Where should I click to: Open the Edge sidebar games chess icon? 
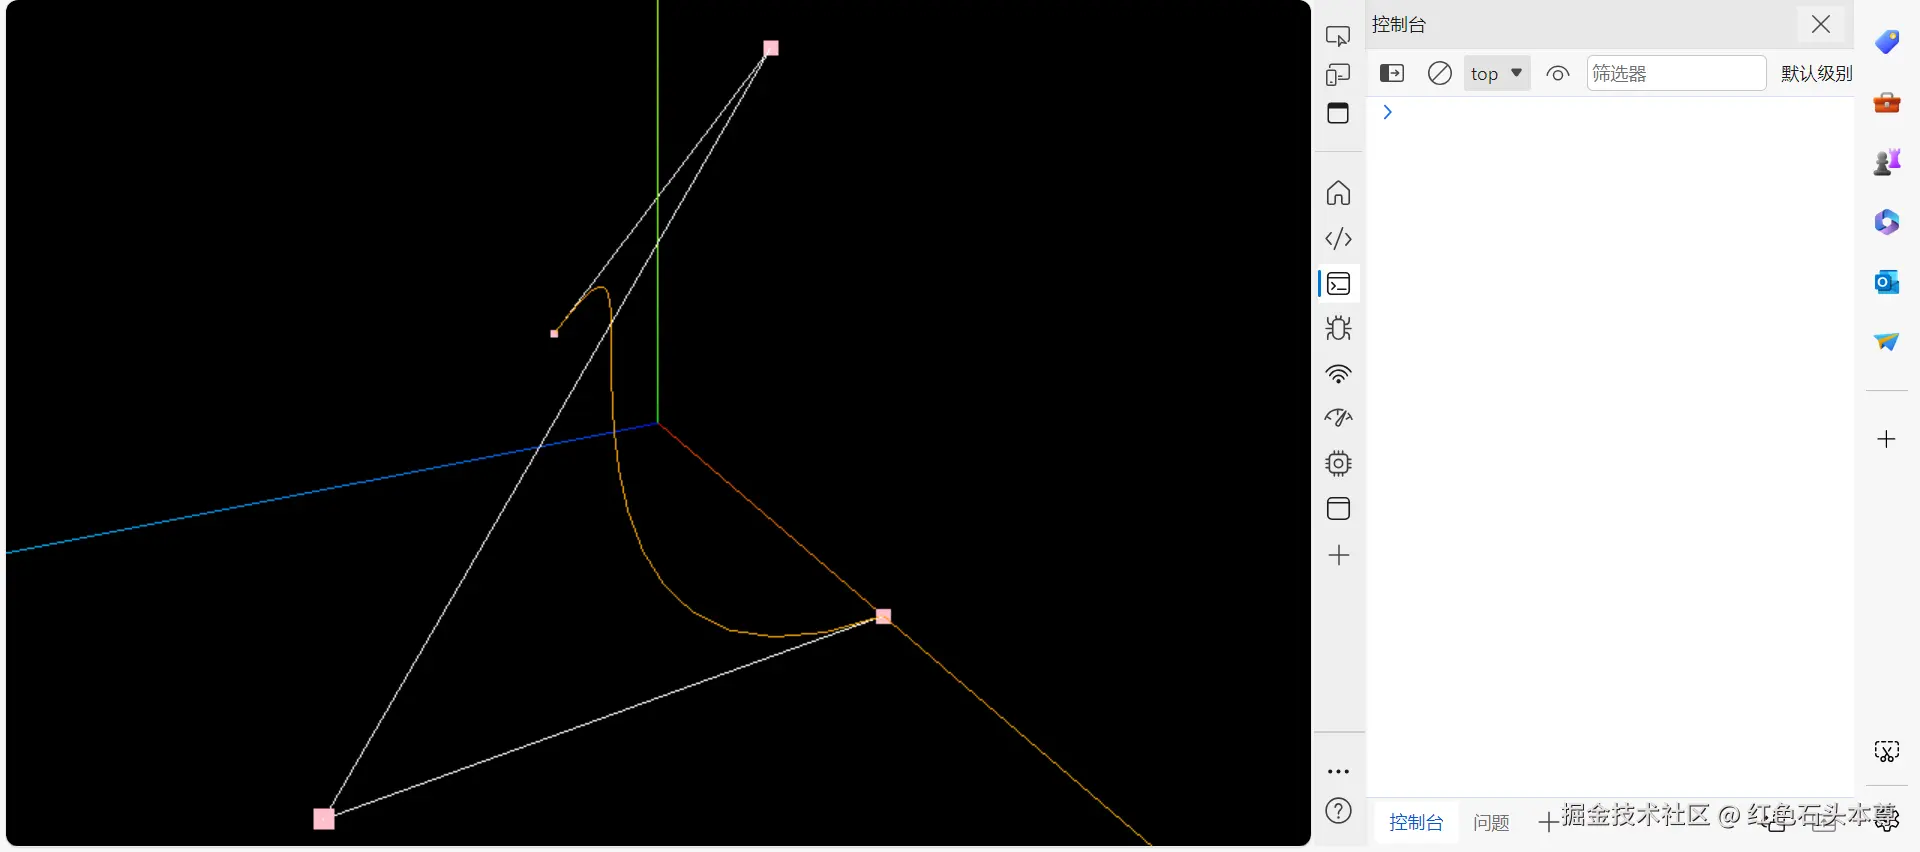point(1887,162)
